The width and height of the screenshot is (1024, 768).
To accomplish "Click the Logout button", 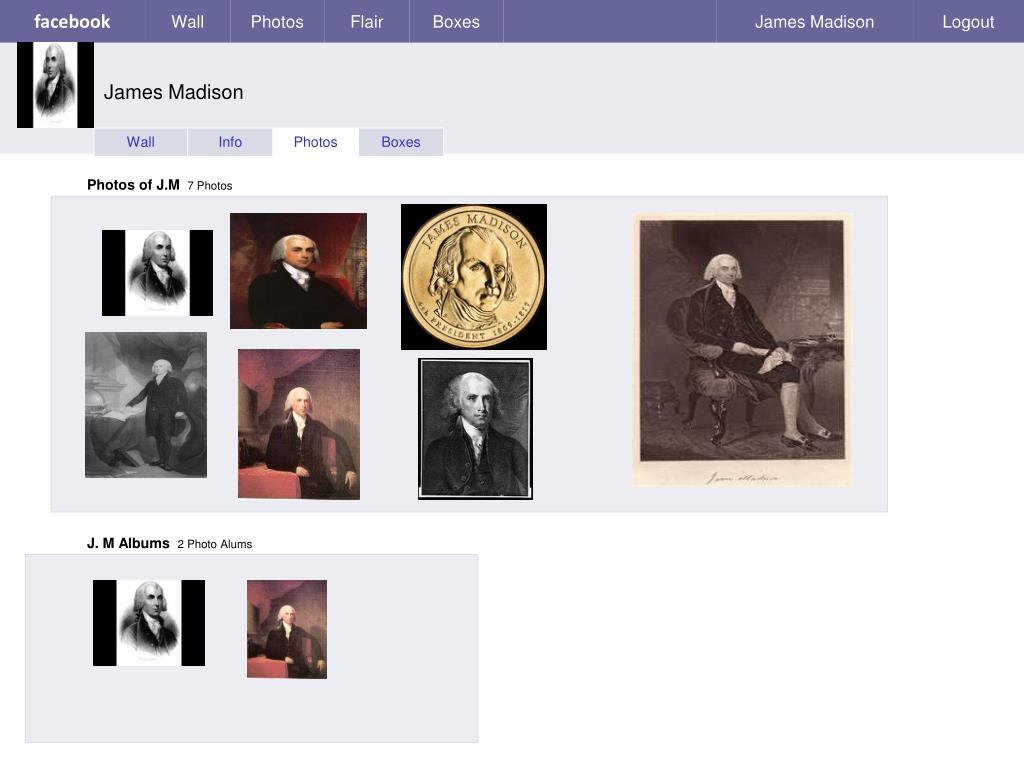I will click(968, 22).
